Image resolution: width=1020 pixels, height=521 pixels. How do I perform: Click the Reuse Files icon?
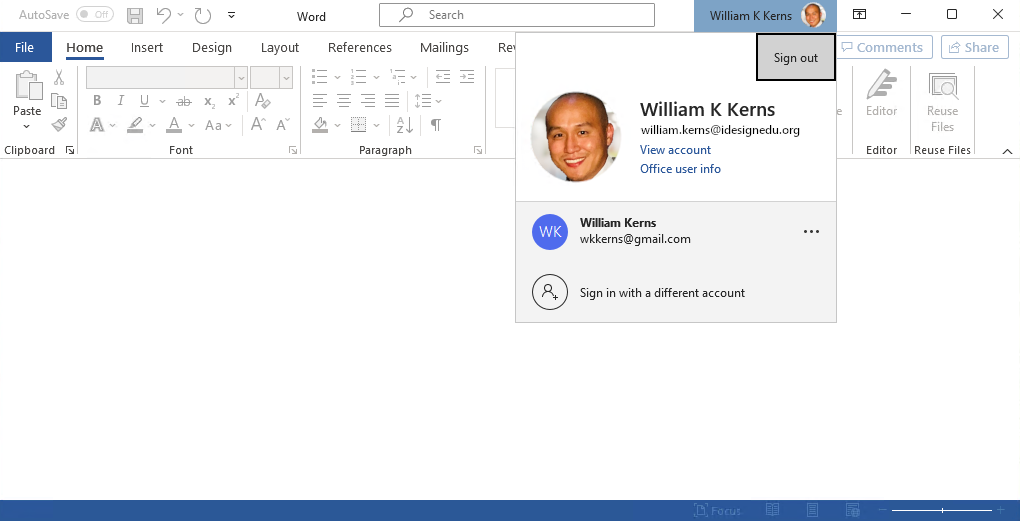click(x=943, y=86)
